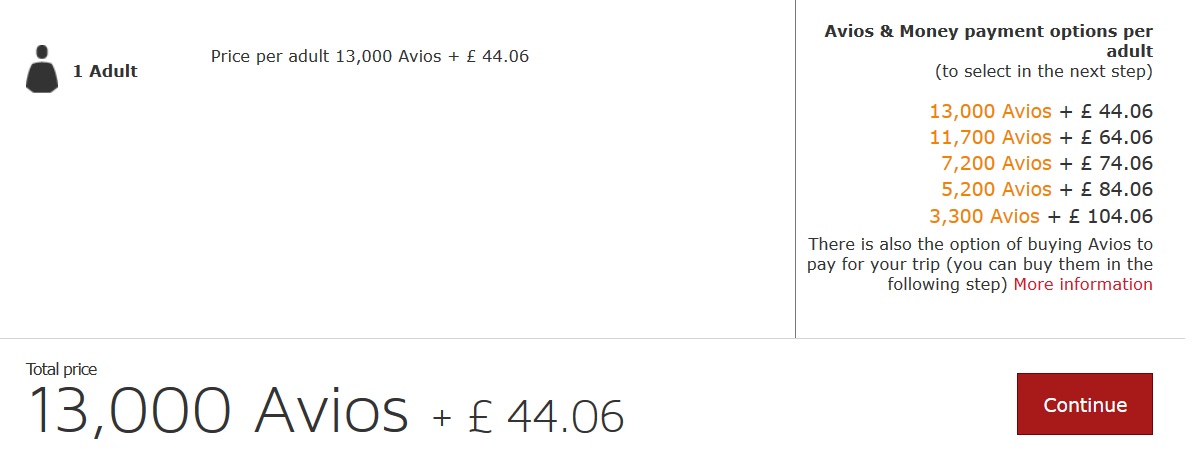Click the large 13,000 Avios total
Image resolution: width=1198 pixels, height=466 pixels.
coord(218,410)
